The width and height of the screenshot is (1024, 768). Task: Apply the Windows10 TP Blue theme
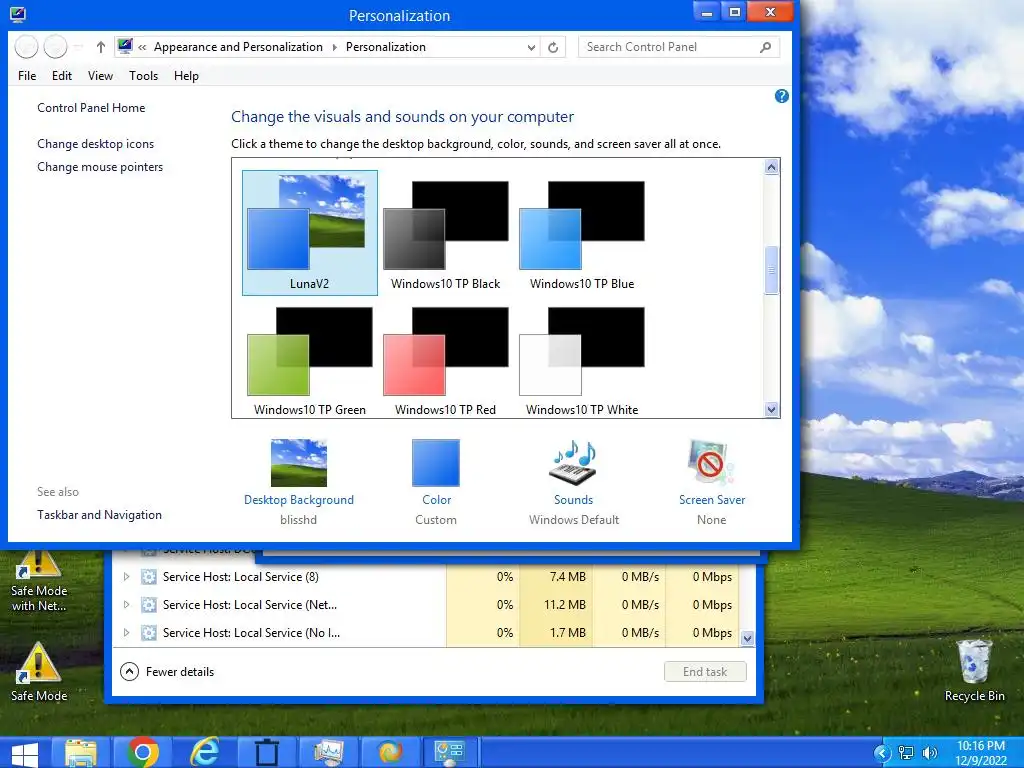click(x=582, y=233)
